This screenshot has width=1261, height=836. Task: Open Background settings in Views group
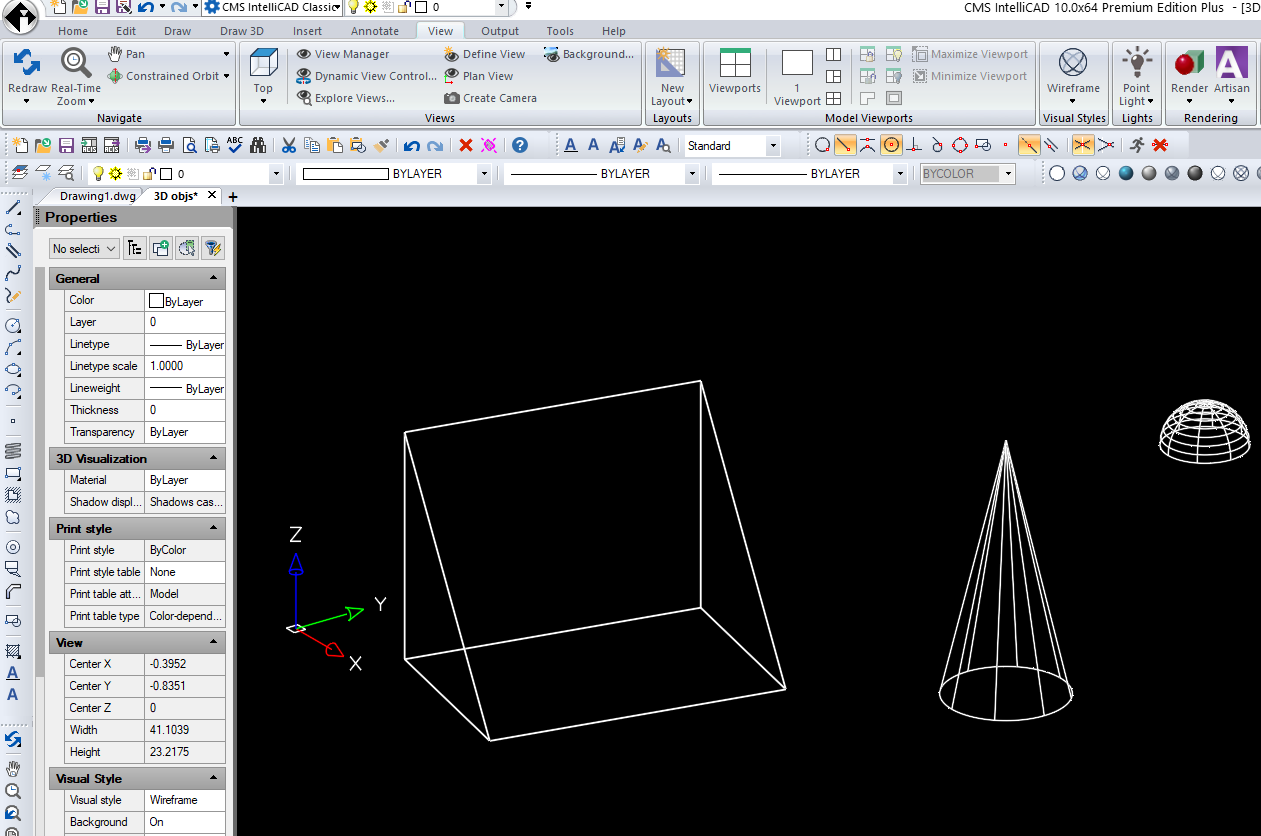point(589,54)
